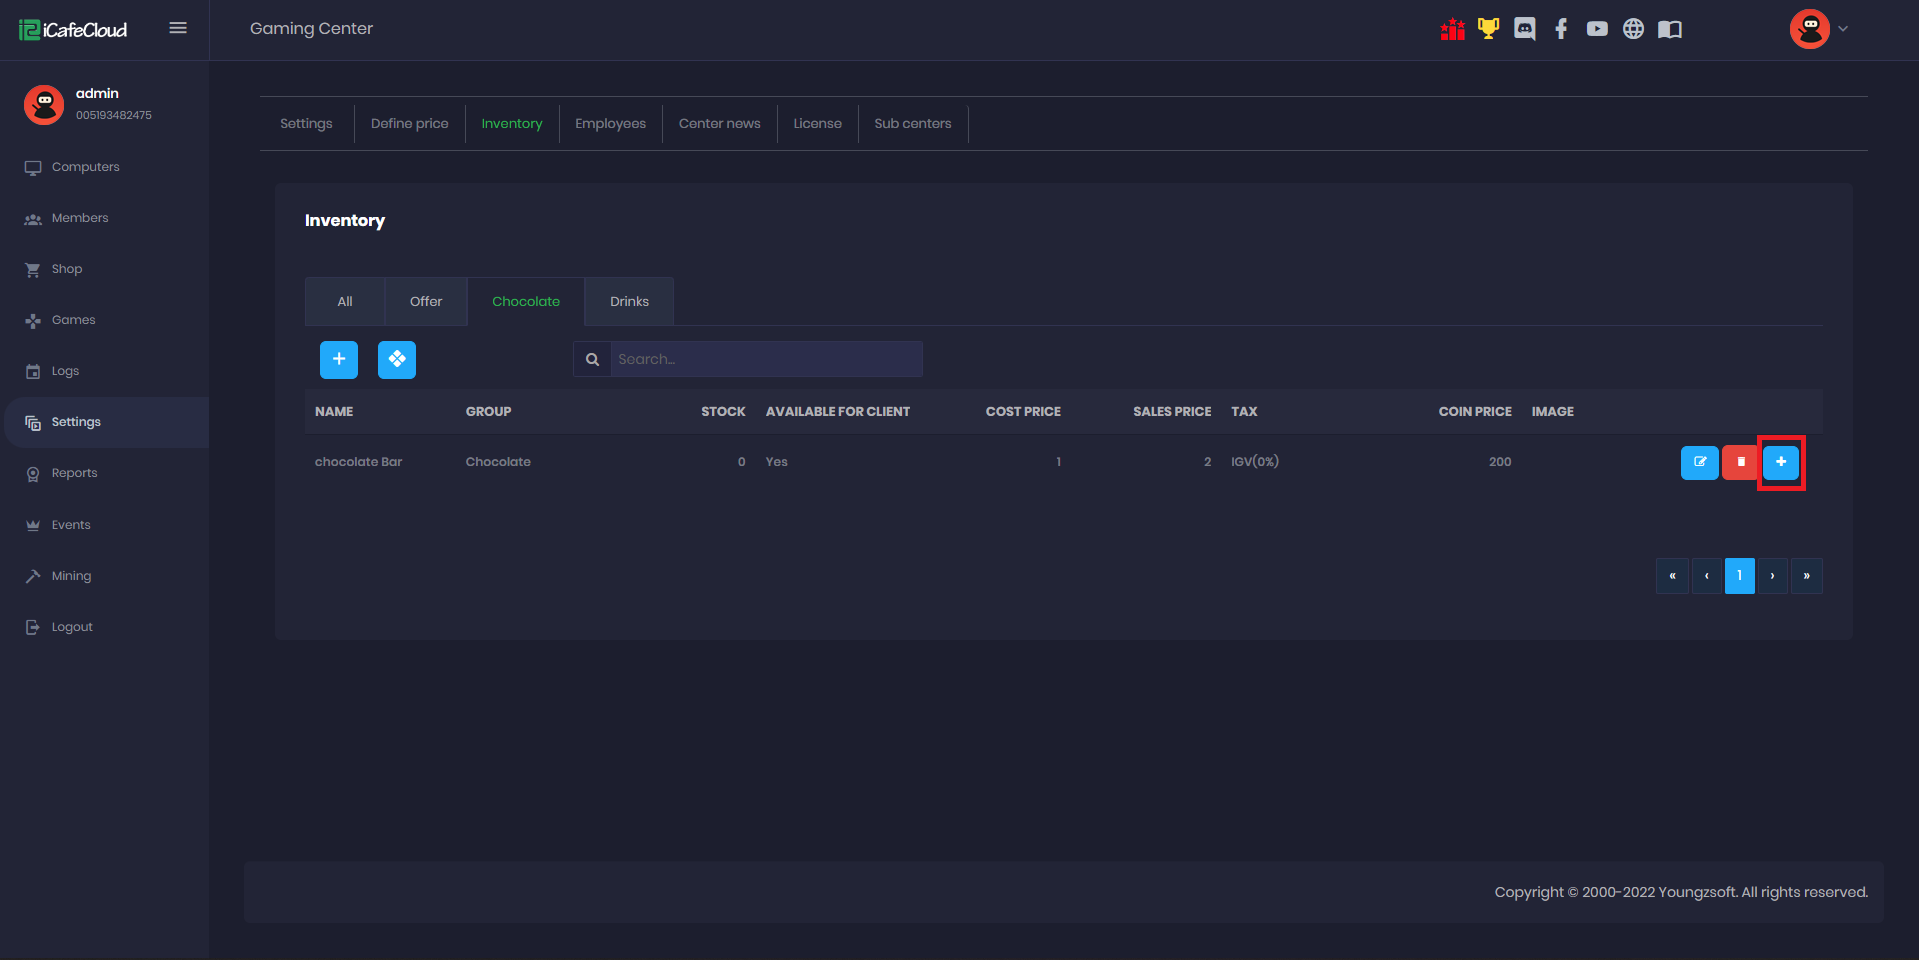Screen dimensions: 1919x963
Task: Open the Facebook icon link
Action: [1560, 29]
